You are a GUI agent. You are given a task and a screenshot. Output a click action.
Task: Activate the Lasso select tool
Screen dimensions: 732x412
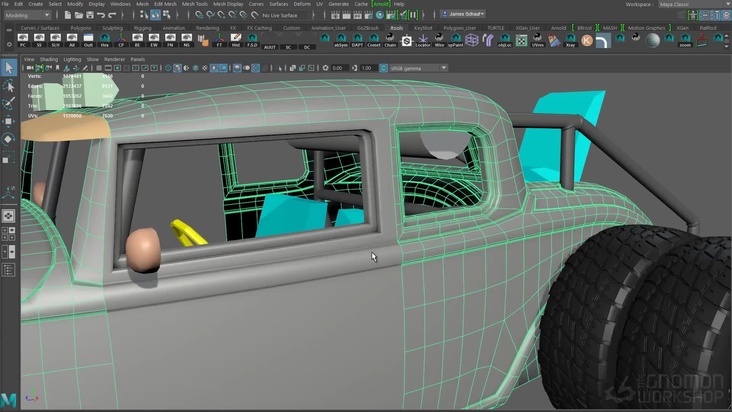click(x=9, y=86)
